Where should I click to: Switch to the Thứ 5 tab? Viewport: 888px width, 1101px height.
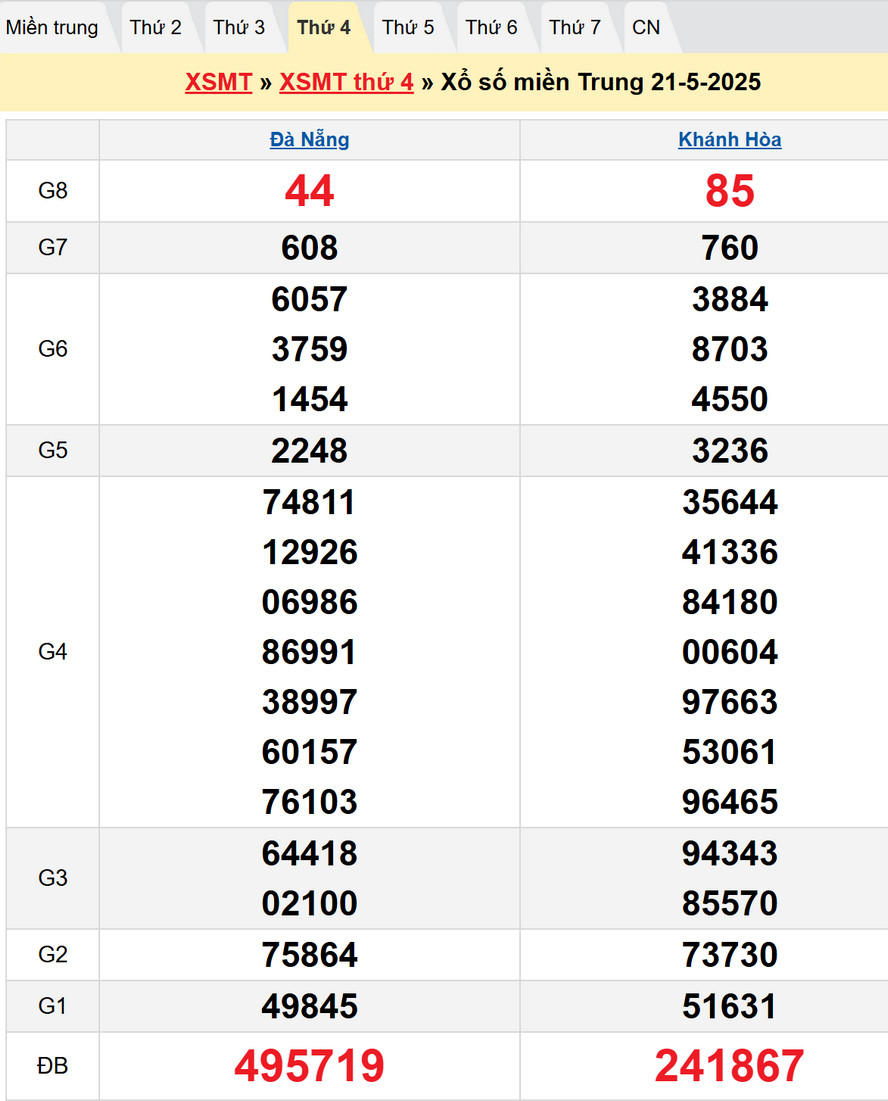pos(408,27)
